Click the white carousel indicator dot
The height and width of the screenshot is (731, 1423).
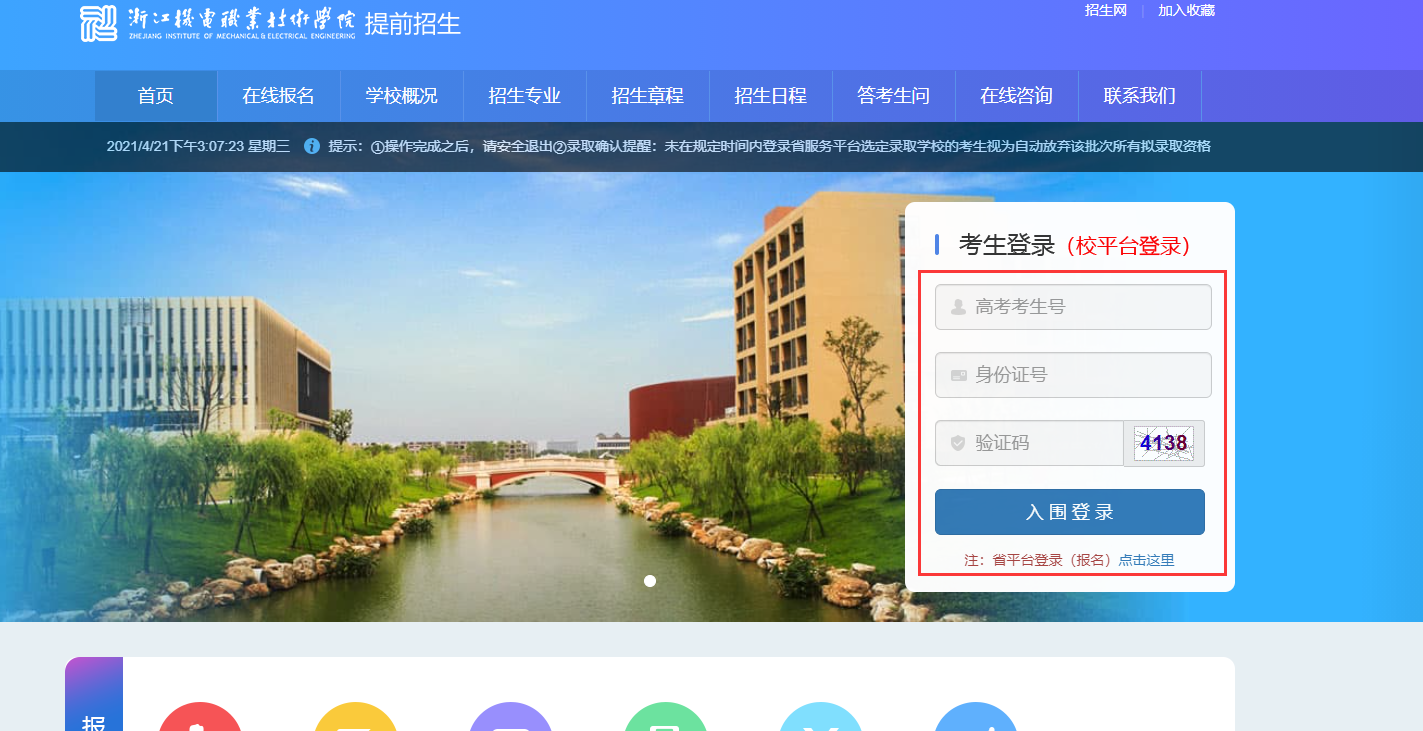[x=650, y=581]
